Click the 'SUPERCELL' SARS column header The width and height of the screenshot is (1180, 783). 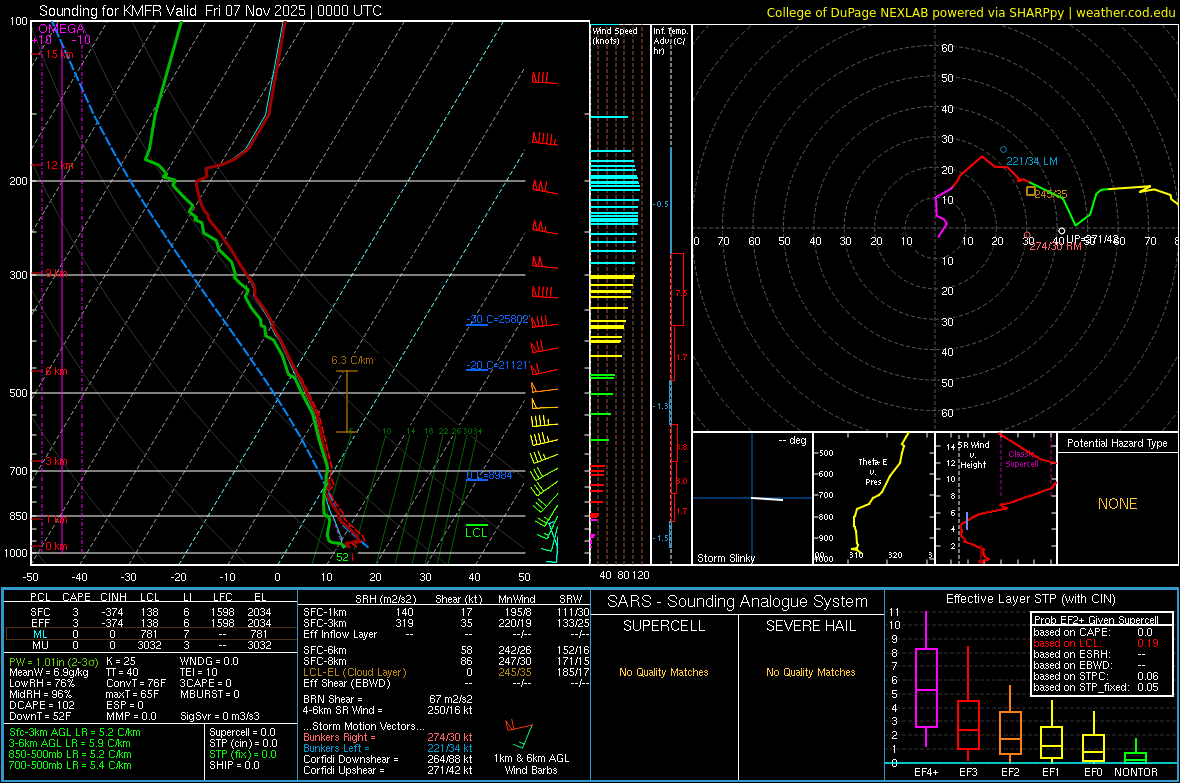[x=664, y=626]
